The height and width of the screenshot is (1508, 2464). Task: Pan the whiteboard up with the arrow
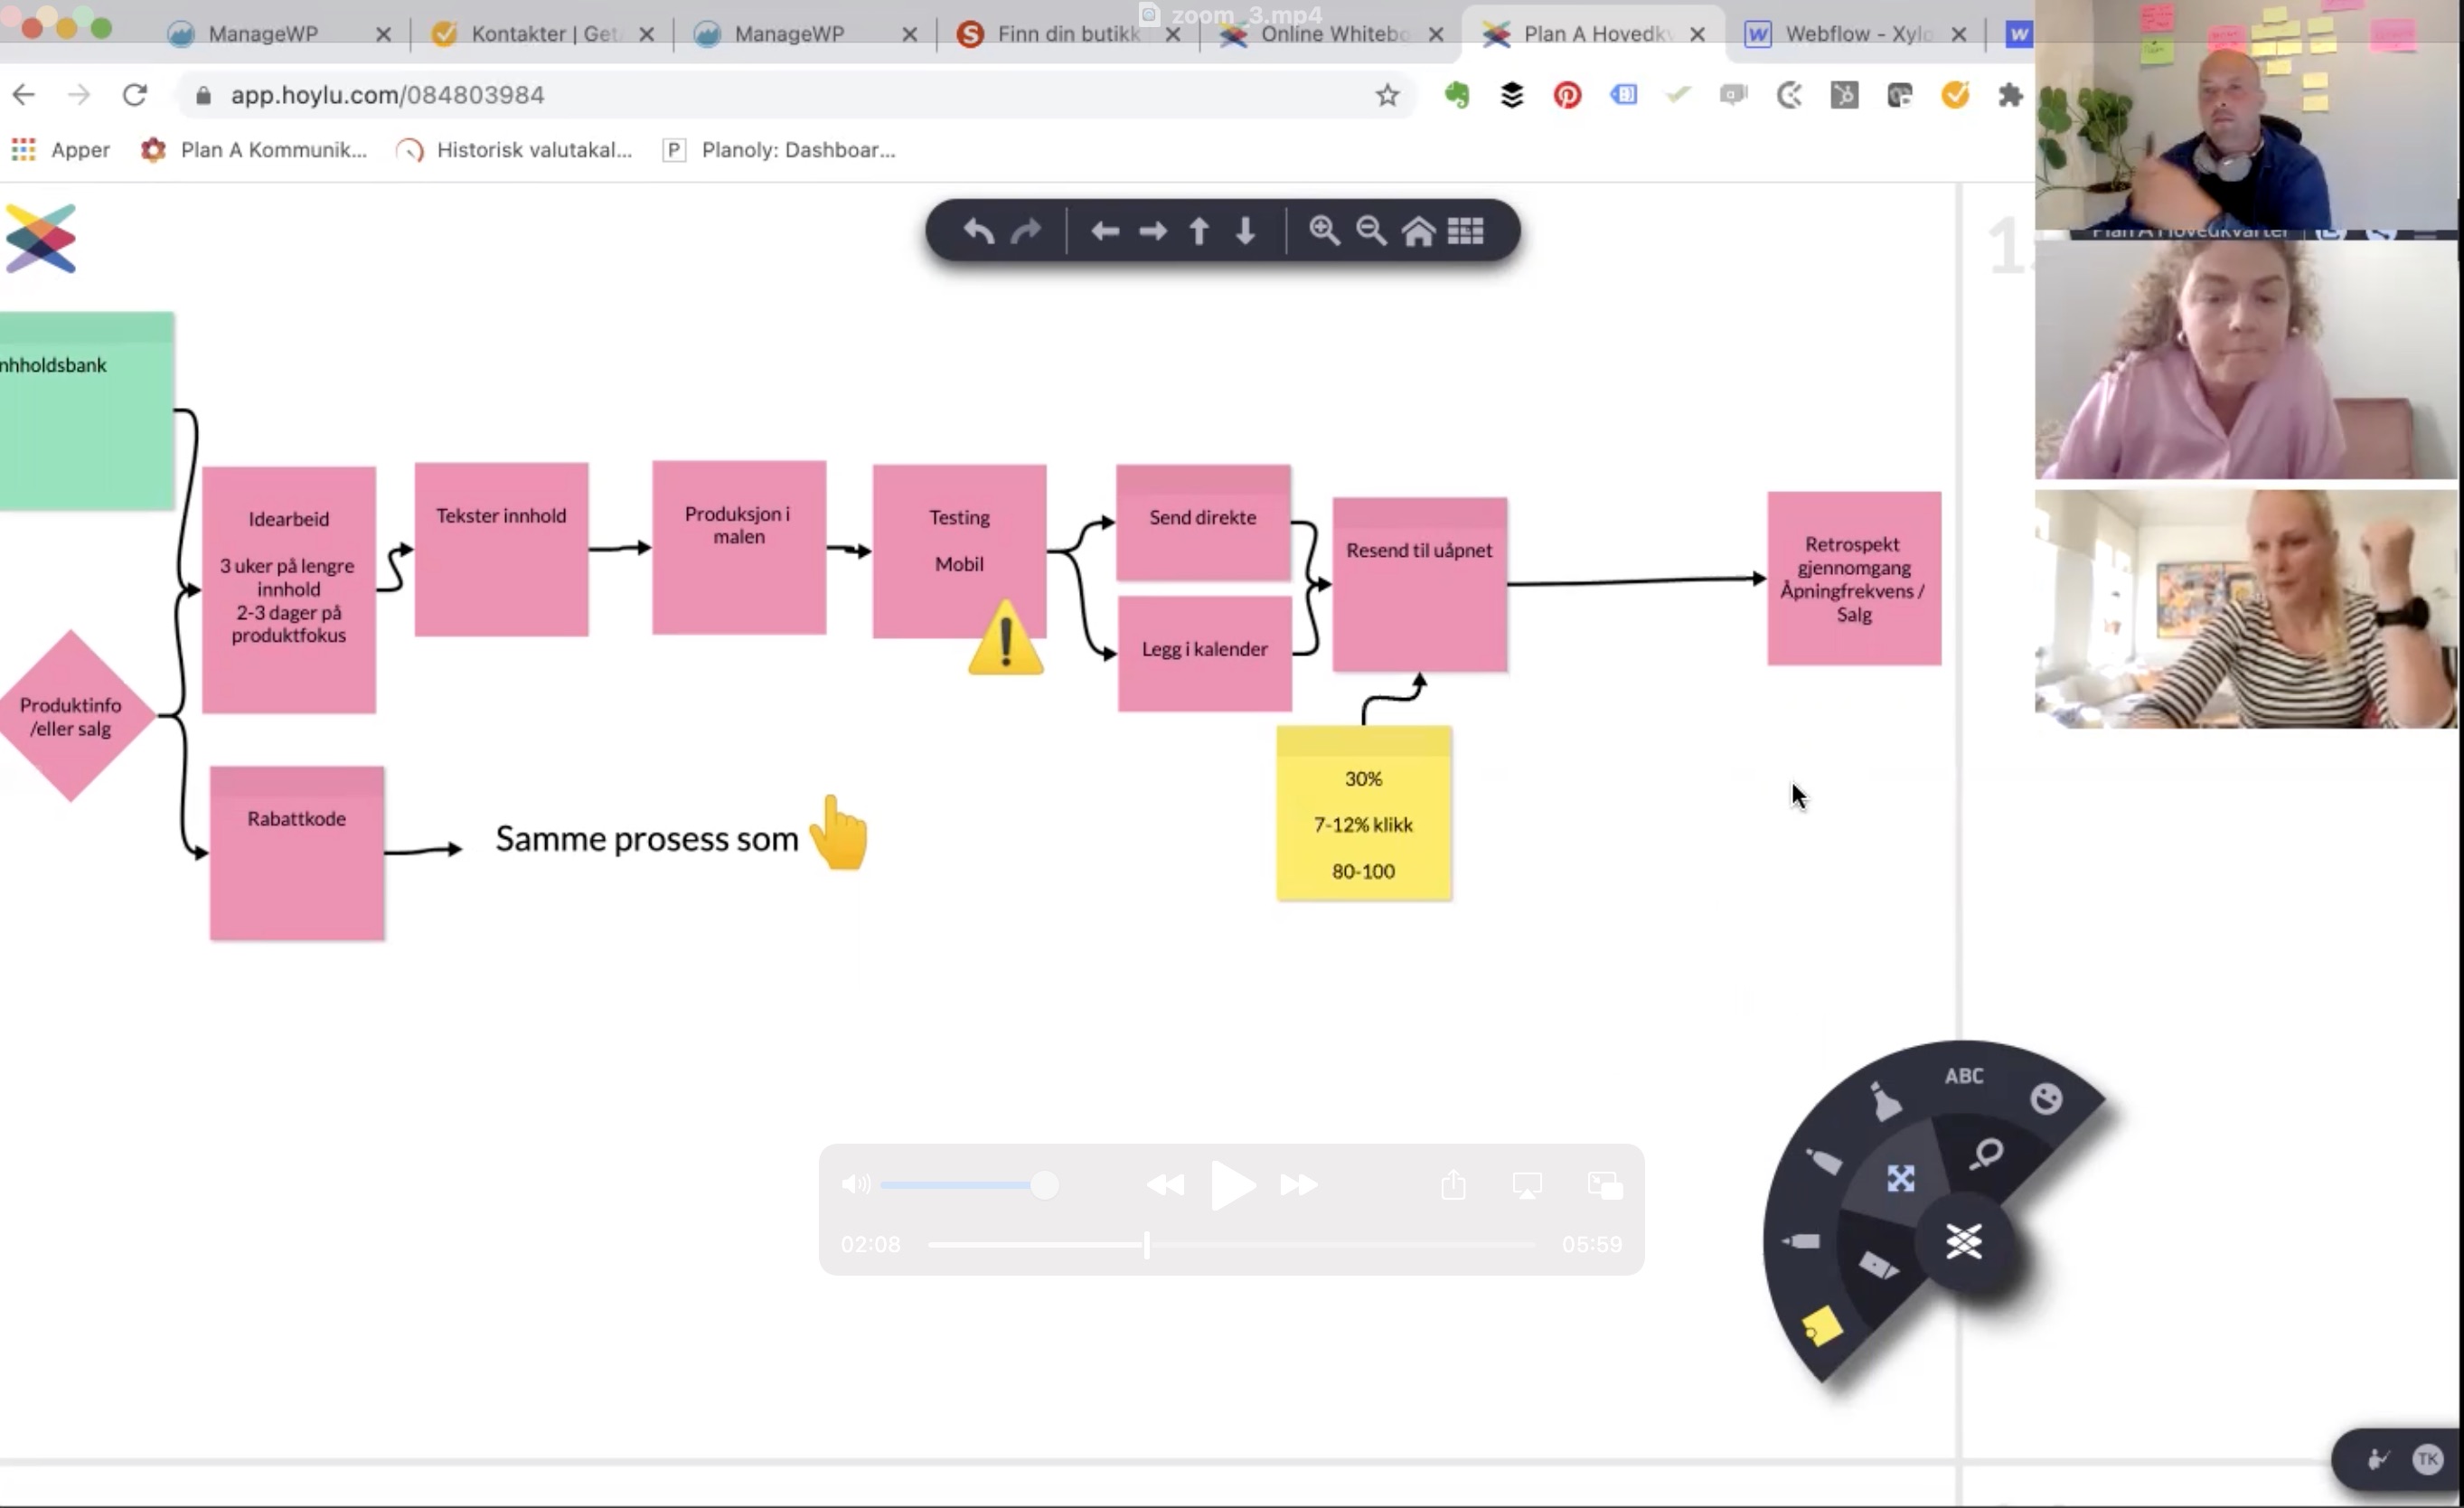click(x=1199, y=232)
